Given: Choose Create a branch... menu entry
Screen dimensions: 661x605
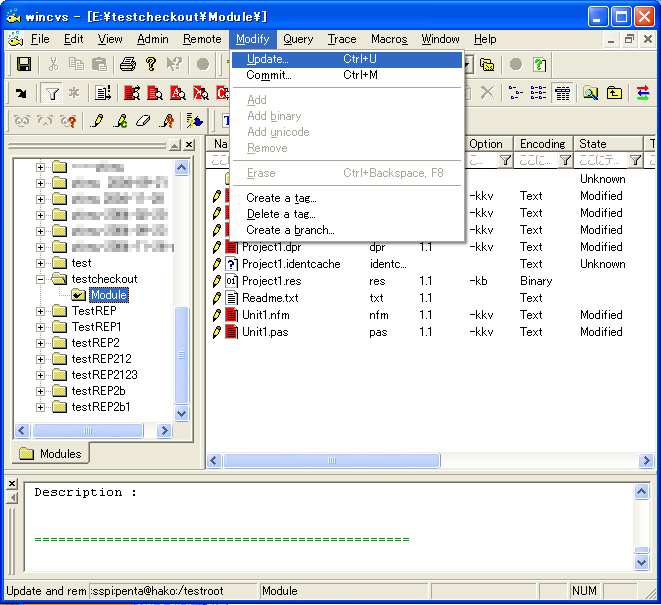Looking at the screenshot, I should click(x=347, y=230).
